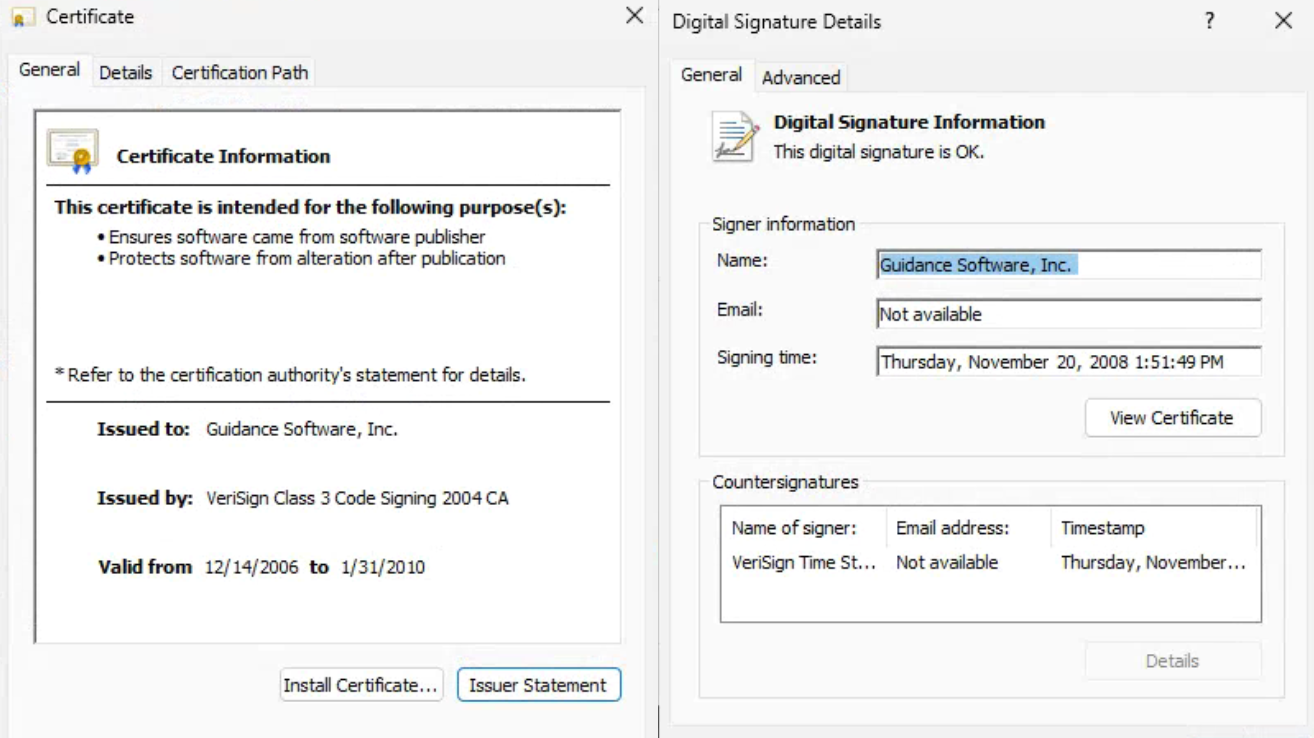The width and height of the screenshot is (1314, 738).
Task: Click the certificate ribbon icon beside Certificate Information
Action: [73, 151]
